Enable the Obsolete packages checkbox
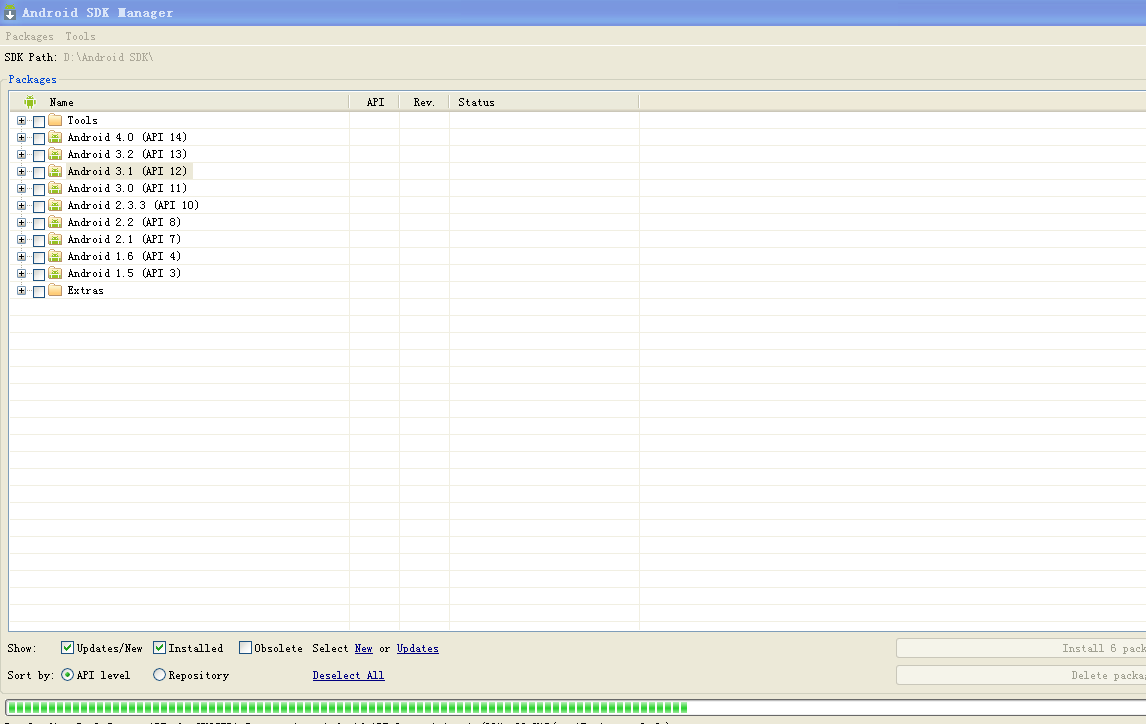1146x724 pixels. coord(246,647)
